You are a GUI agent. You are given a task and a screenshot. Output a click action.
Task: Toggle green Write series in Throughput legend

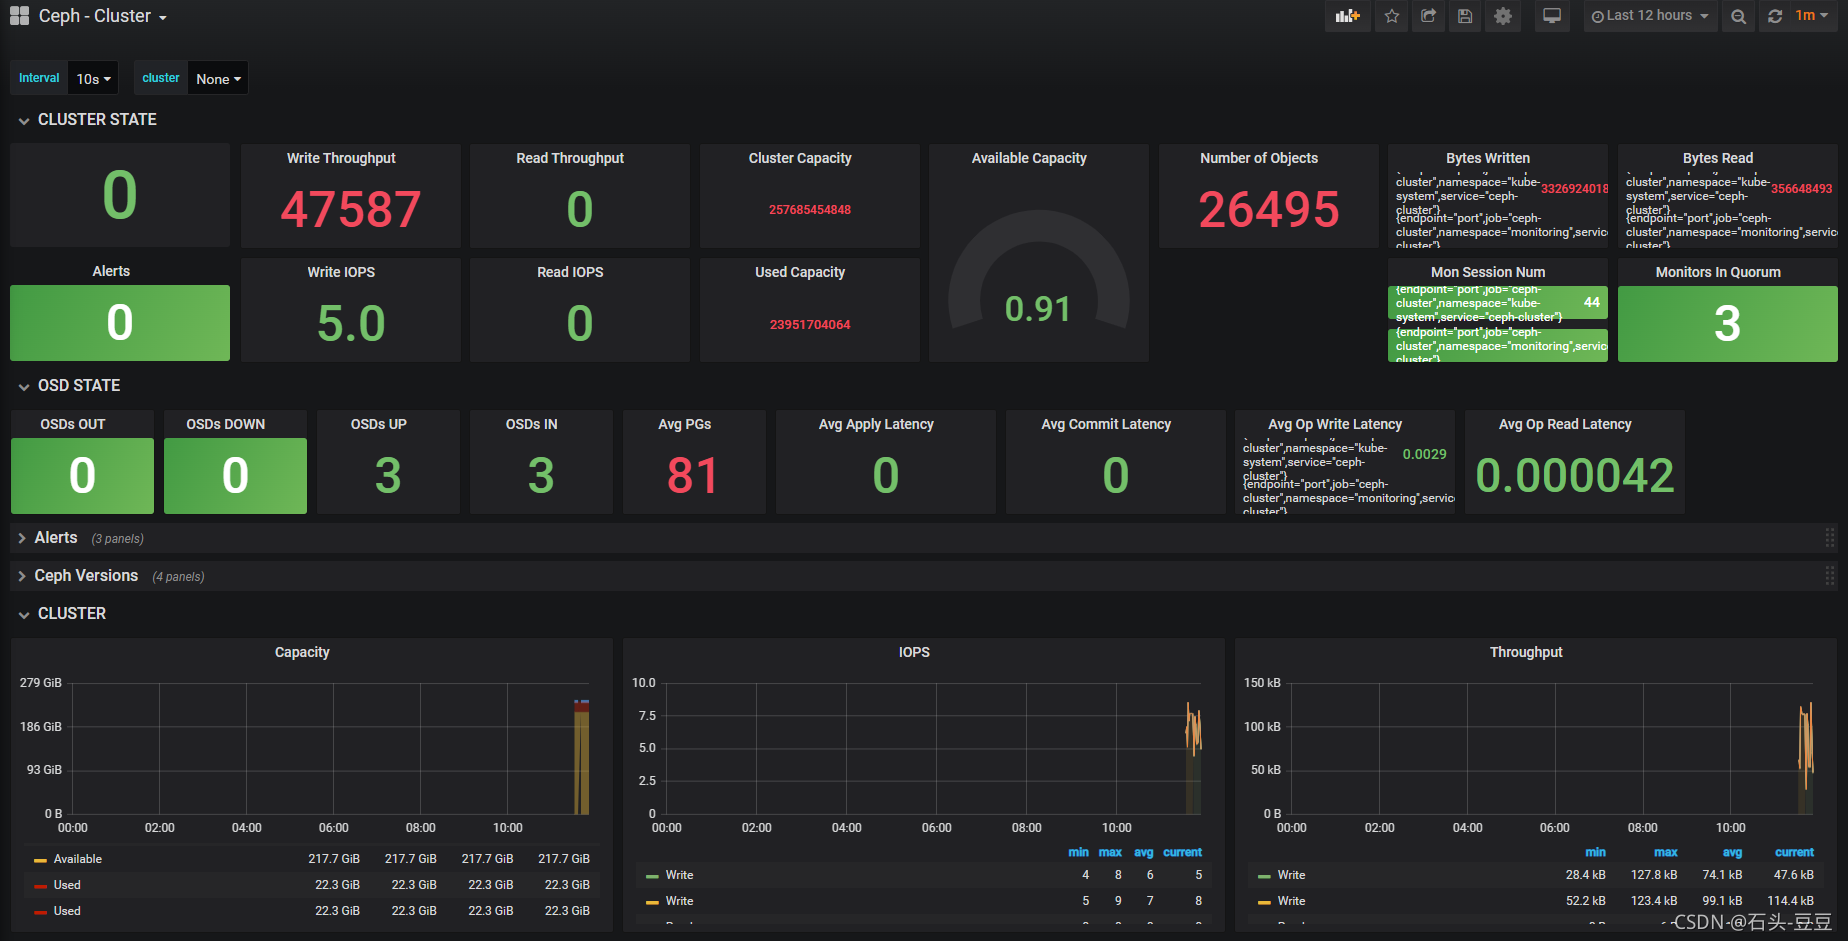(x=1291, y=875)
